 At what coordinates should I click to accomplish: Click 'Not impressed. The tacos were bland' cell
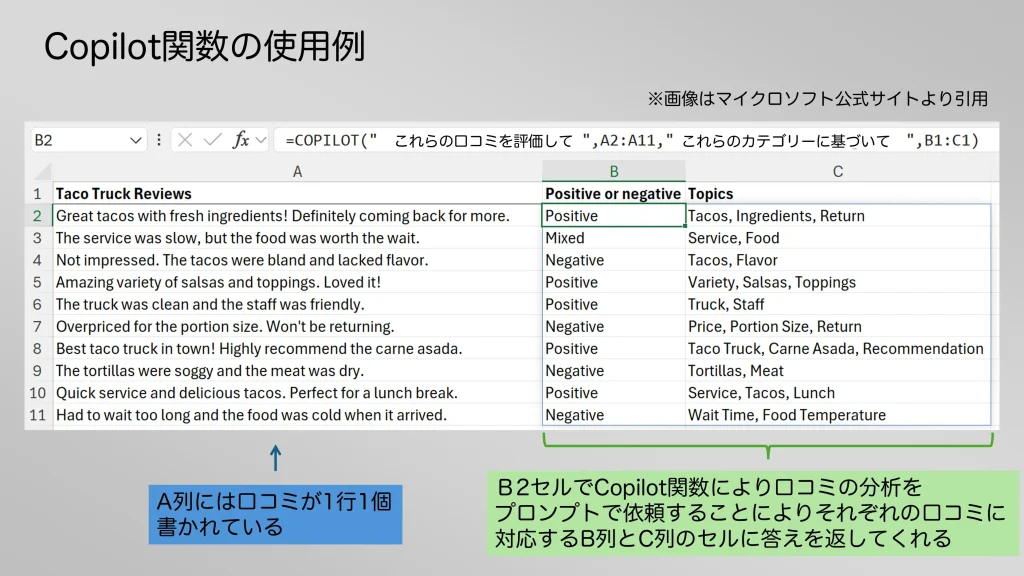pyautogui.click(x=297, y=261)
